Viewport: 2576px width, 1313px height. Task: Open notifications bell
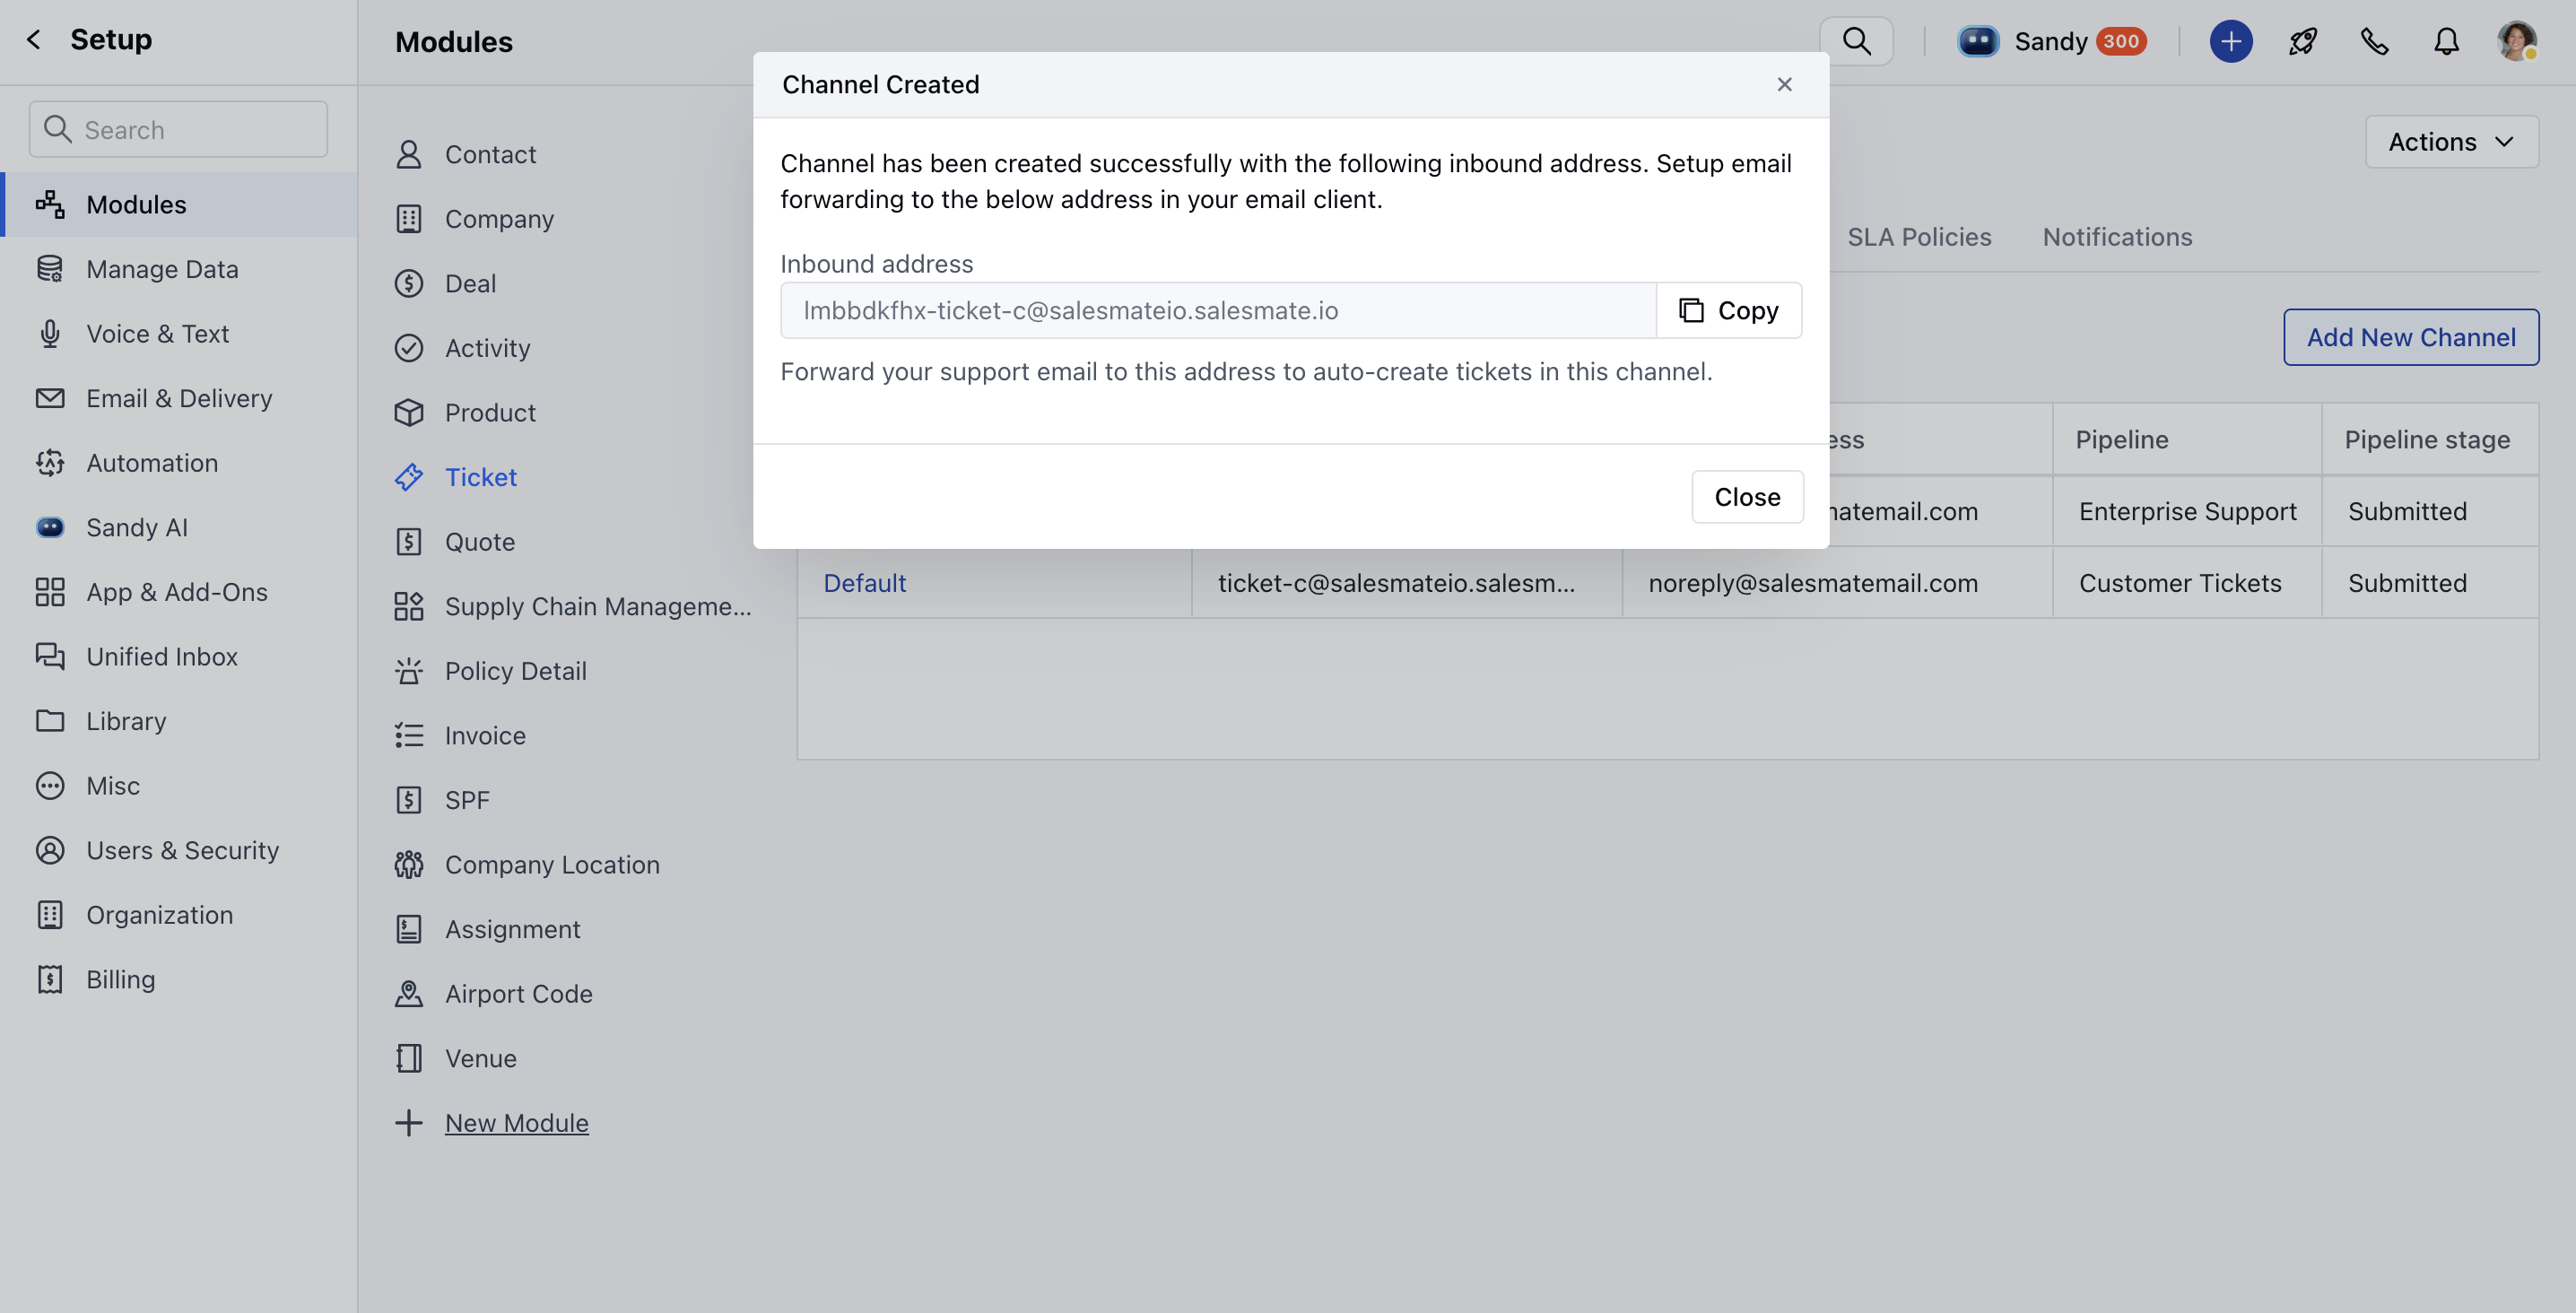point(2446,41)
